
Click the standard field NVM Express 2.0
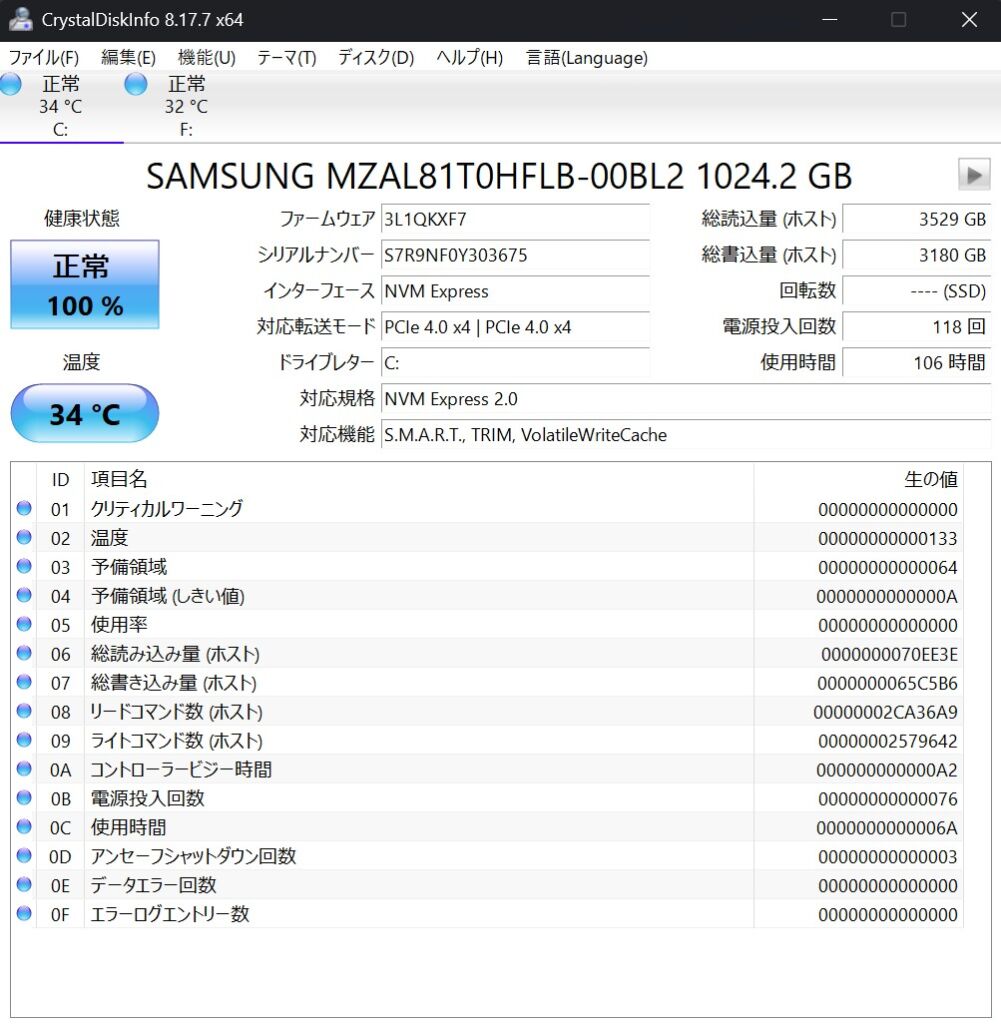pyautogui.click(x=686, y=398)
